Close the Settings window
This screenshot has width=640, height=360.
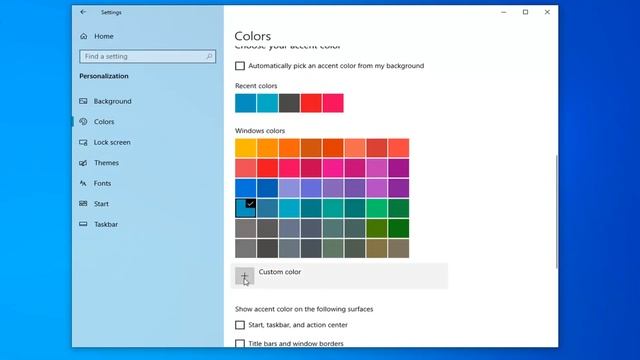click(x=547, y=12)
